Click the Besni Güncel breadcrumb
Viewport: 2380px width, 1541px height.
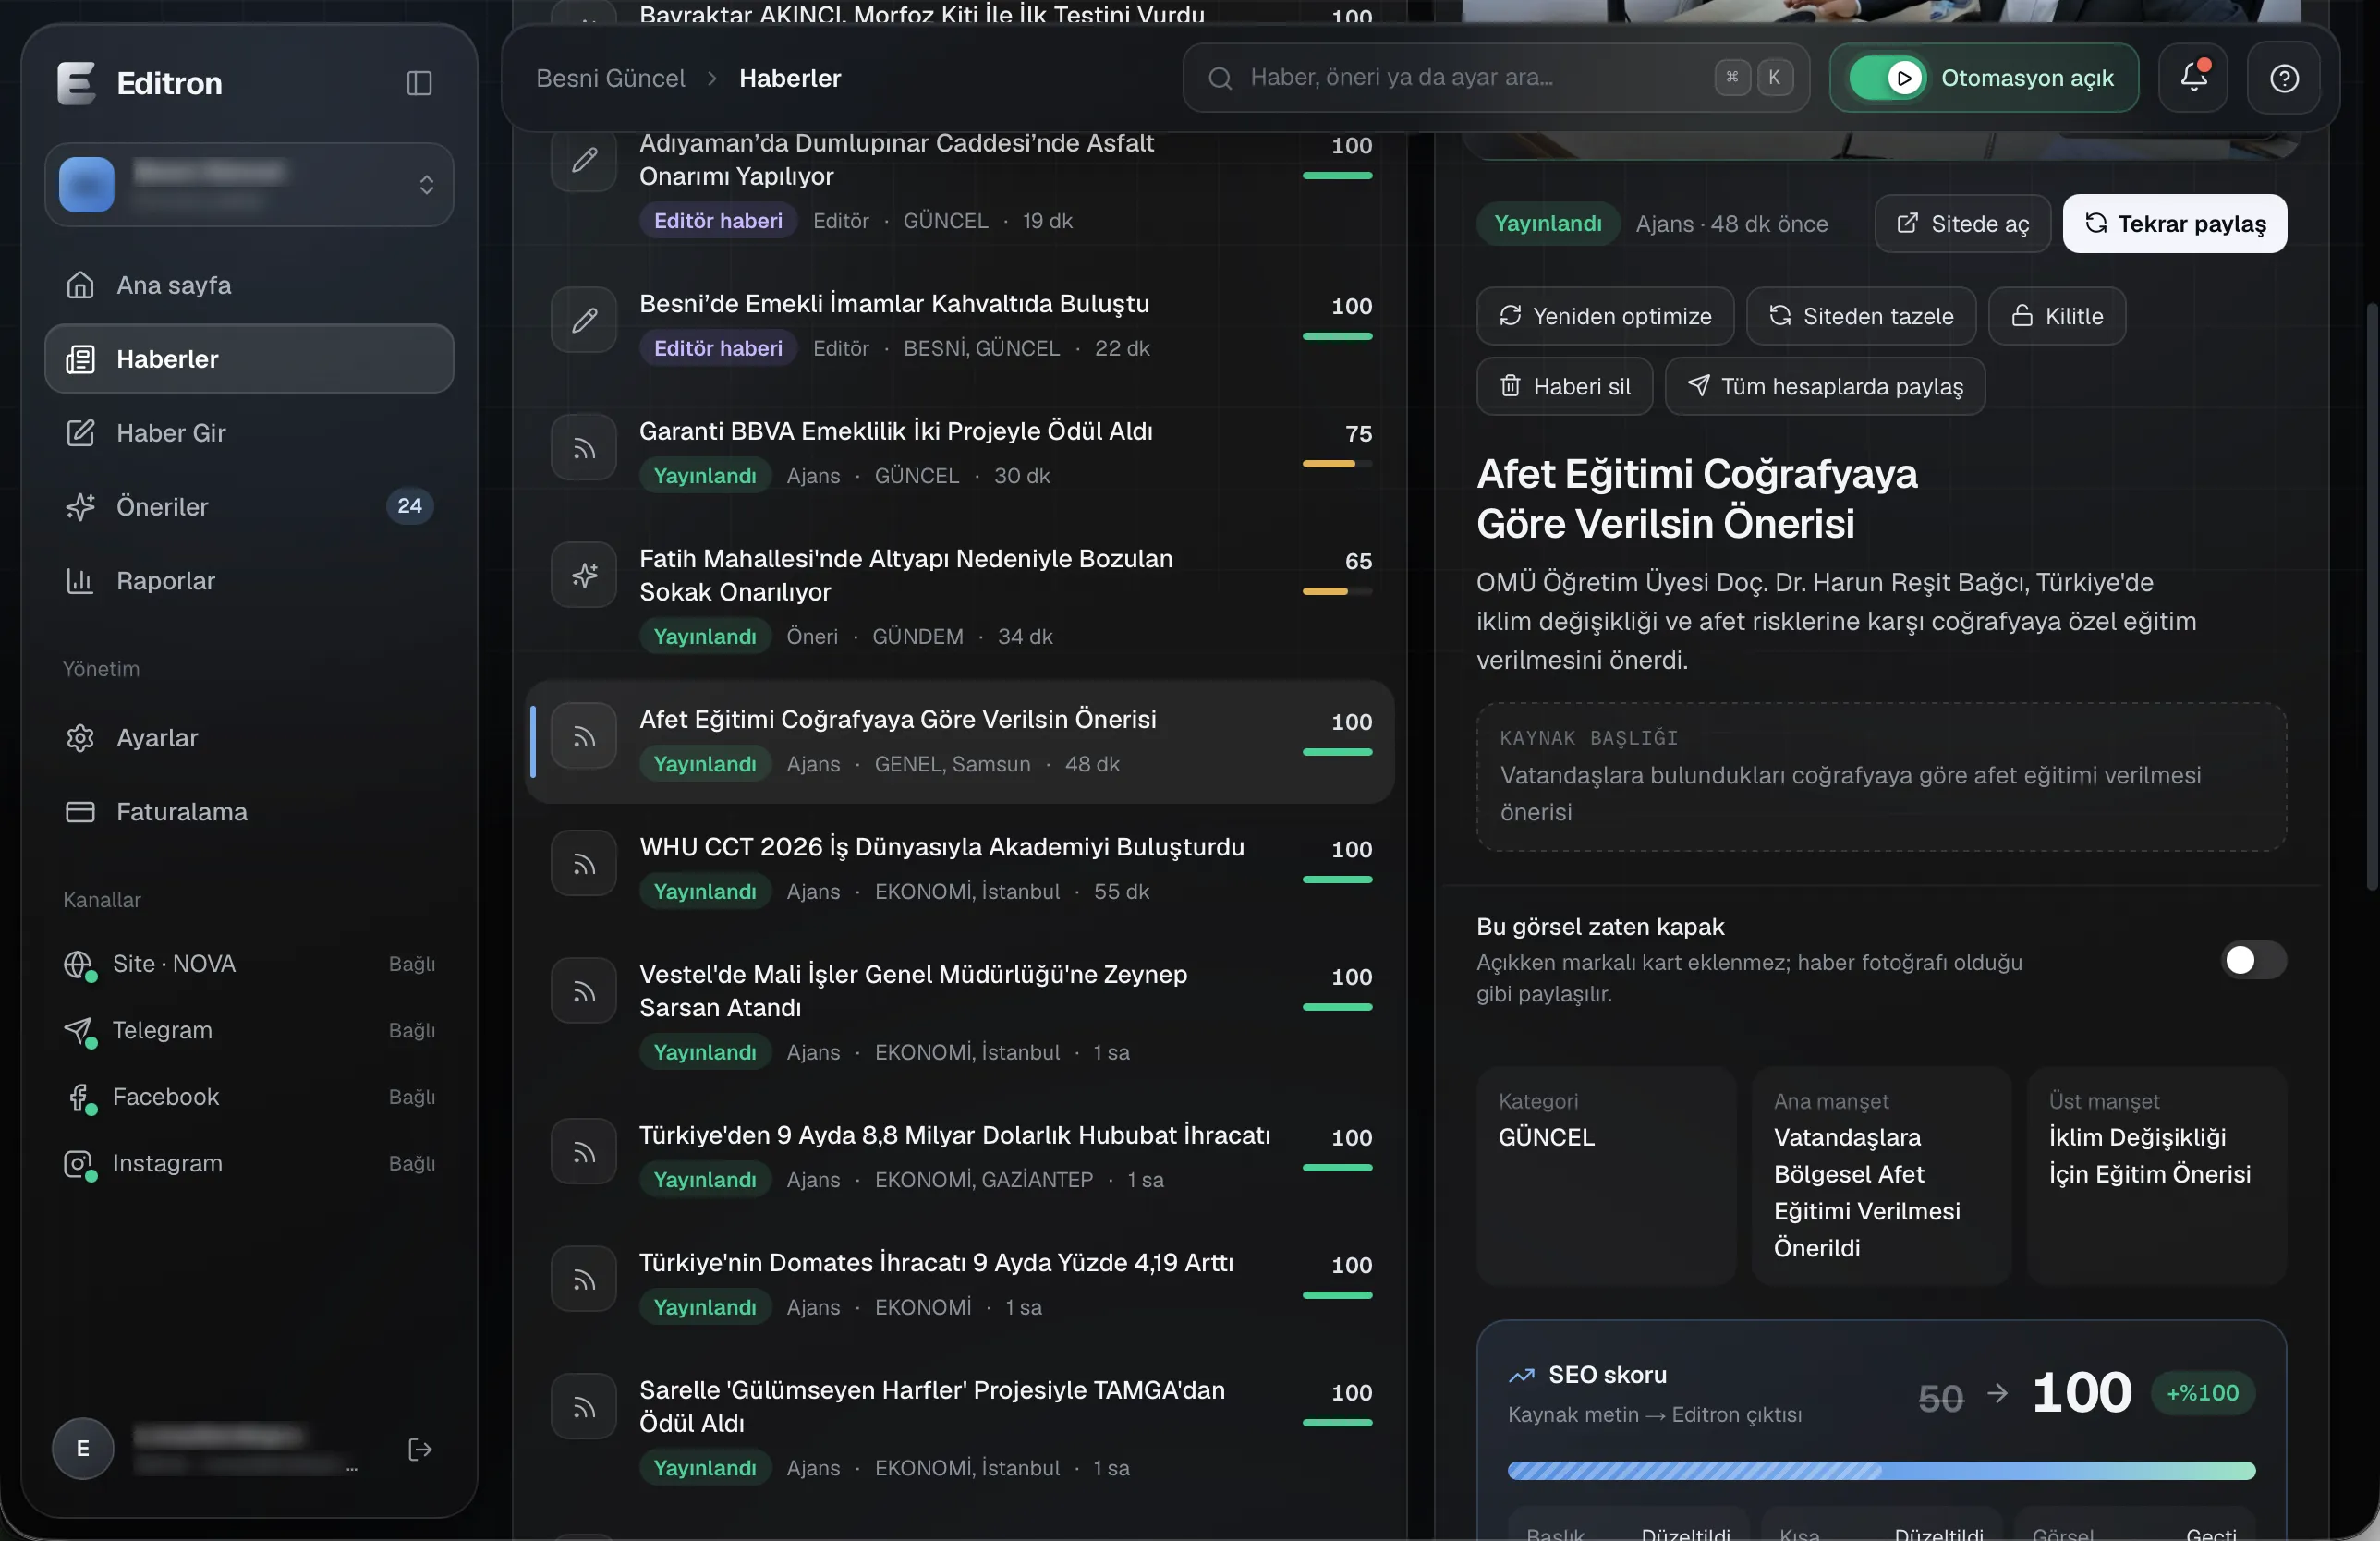click(610, 78)
